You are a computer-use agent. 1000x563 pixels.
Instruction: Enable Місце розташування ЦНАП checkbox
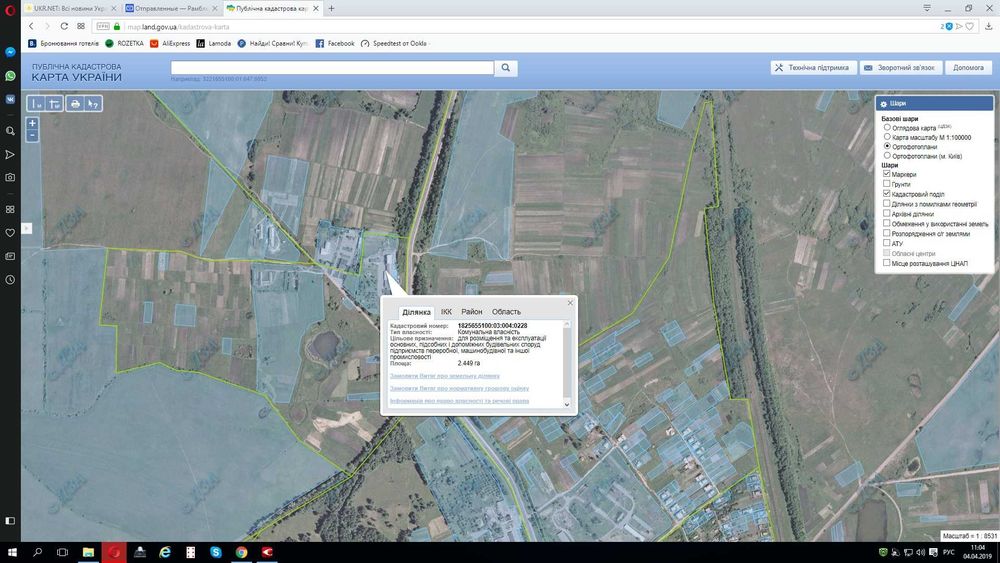[886, 263]
